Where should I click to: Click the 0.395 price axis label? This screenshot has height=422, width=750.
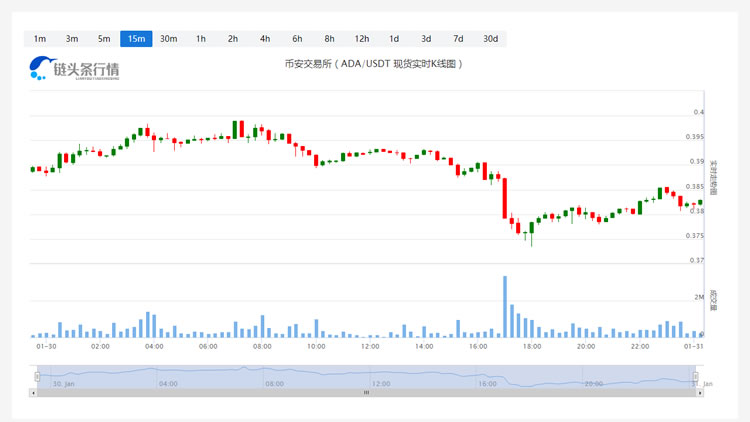click(695, 137)
